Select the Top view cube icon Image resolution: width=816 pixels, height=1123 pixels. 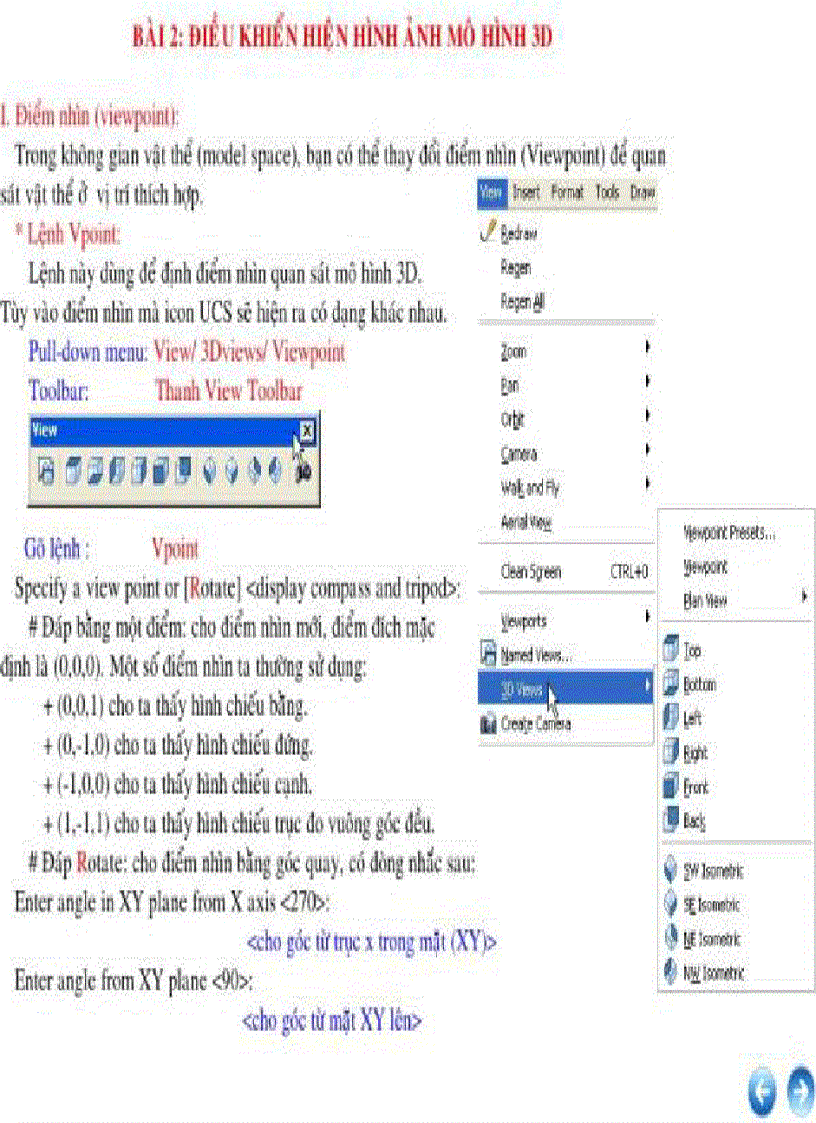click(670, 649)
